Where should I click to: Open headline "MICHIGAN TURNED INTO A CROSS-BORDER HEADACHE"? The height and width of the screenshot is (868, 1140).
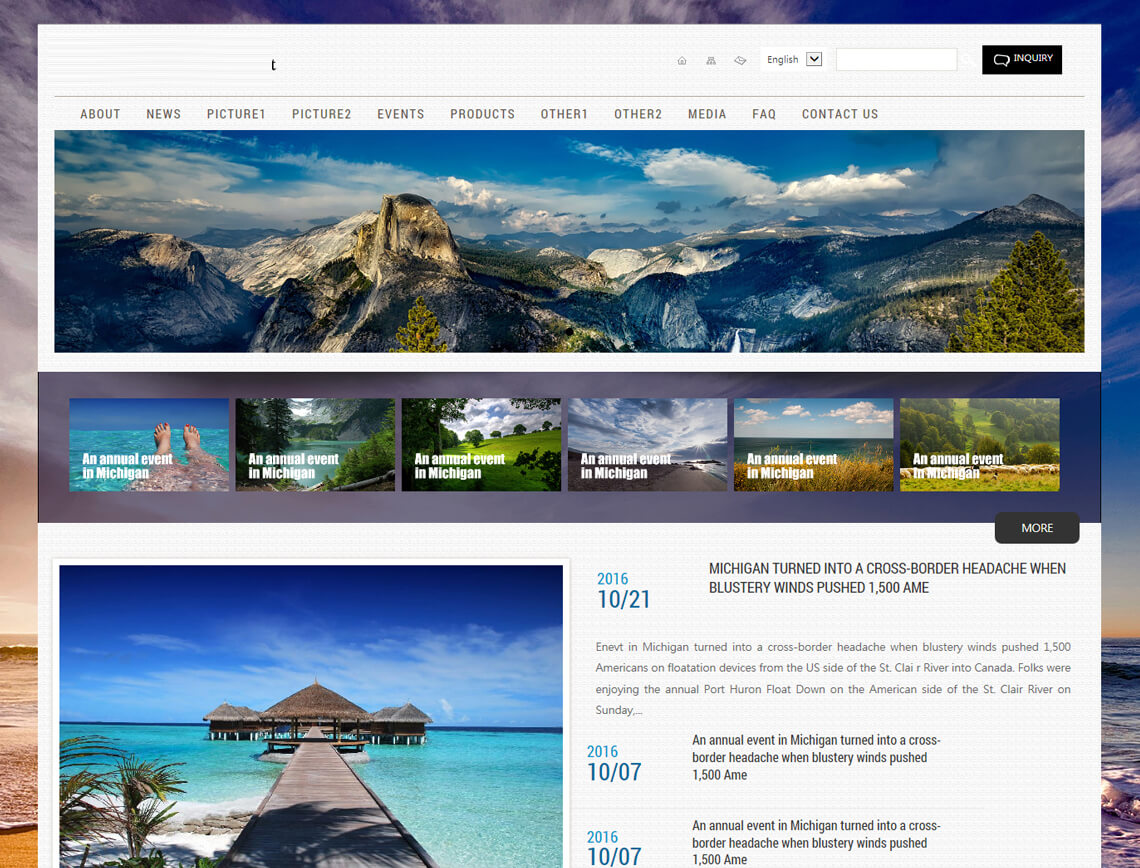[x=887, y=578]
